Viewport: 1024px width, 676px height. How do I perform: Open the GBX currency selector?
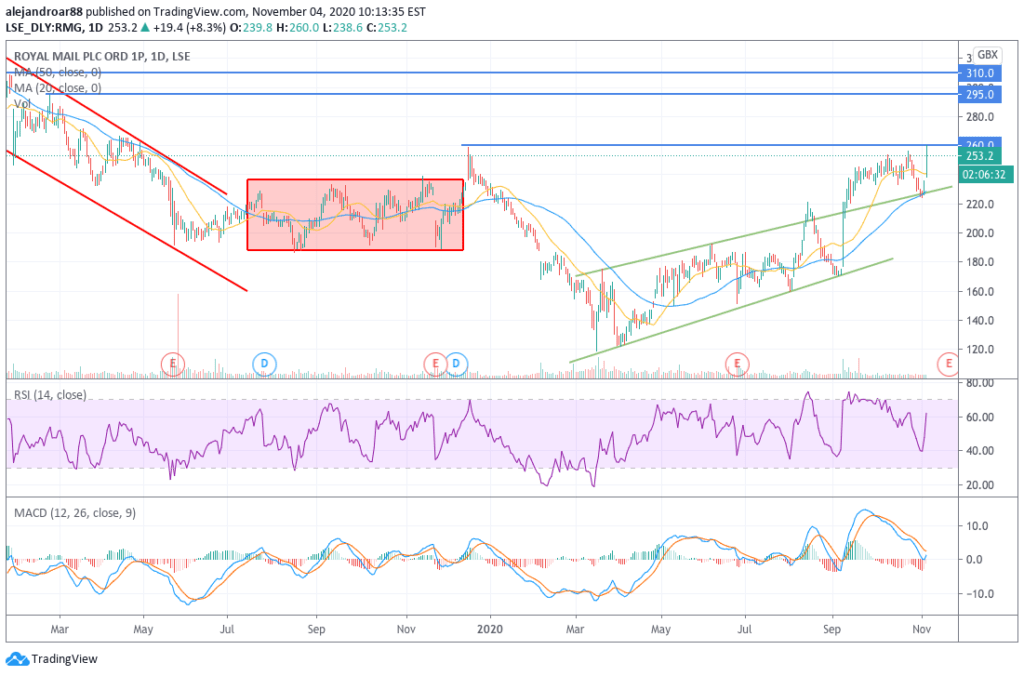click(x=987, y=54)
